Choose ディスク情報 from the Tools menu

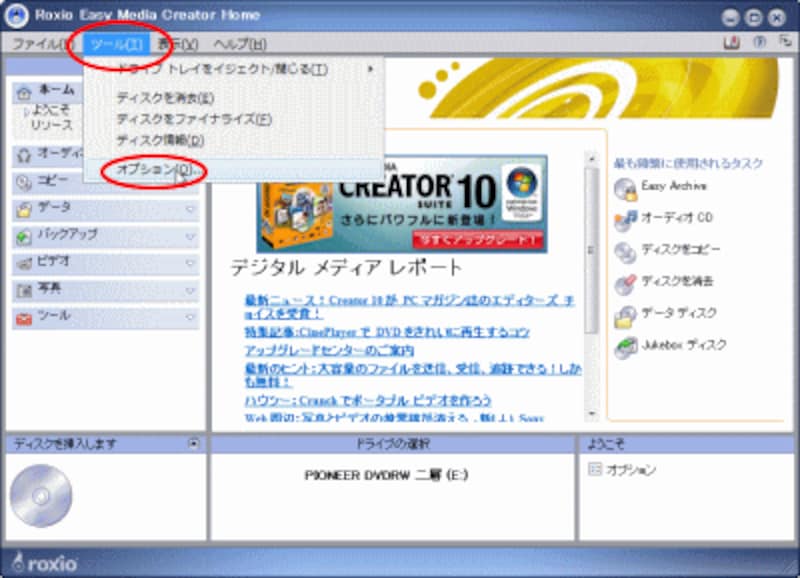tap(160, 140)
